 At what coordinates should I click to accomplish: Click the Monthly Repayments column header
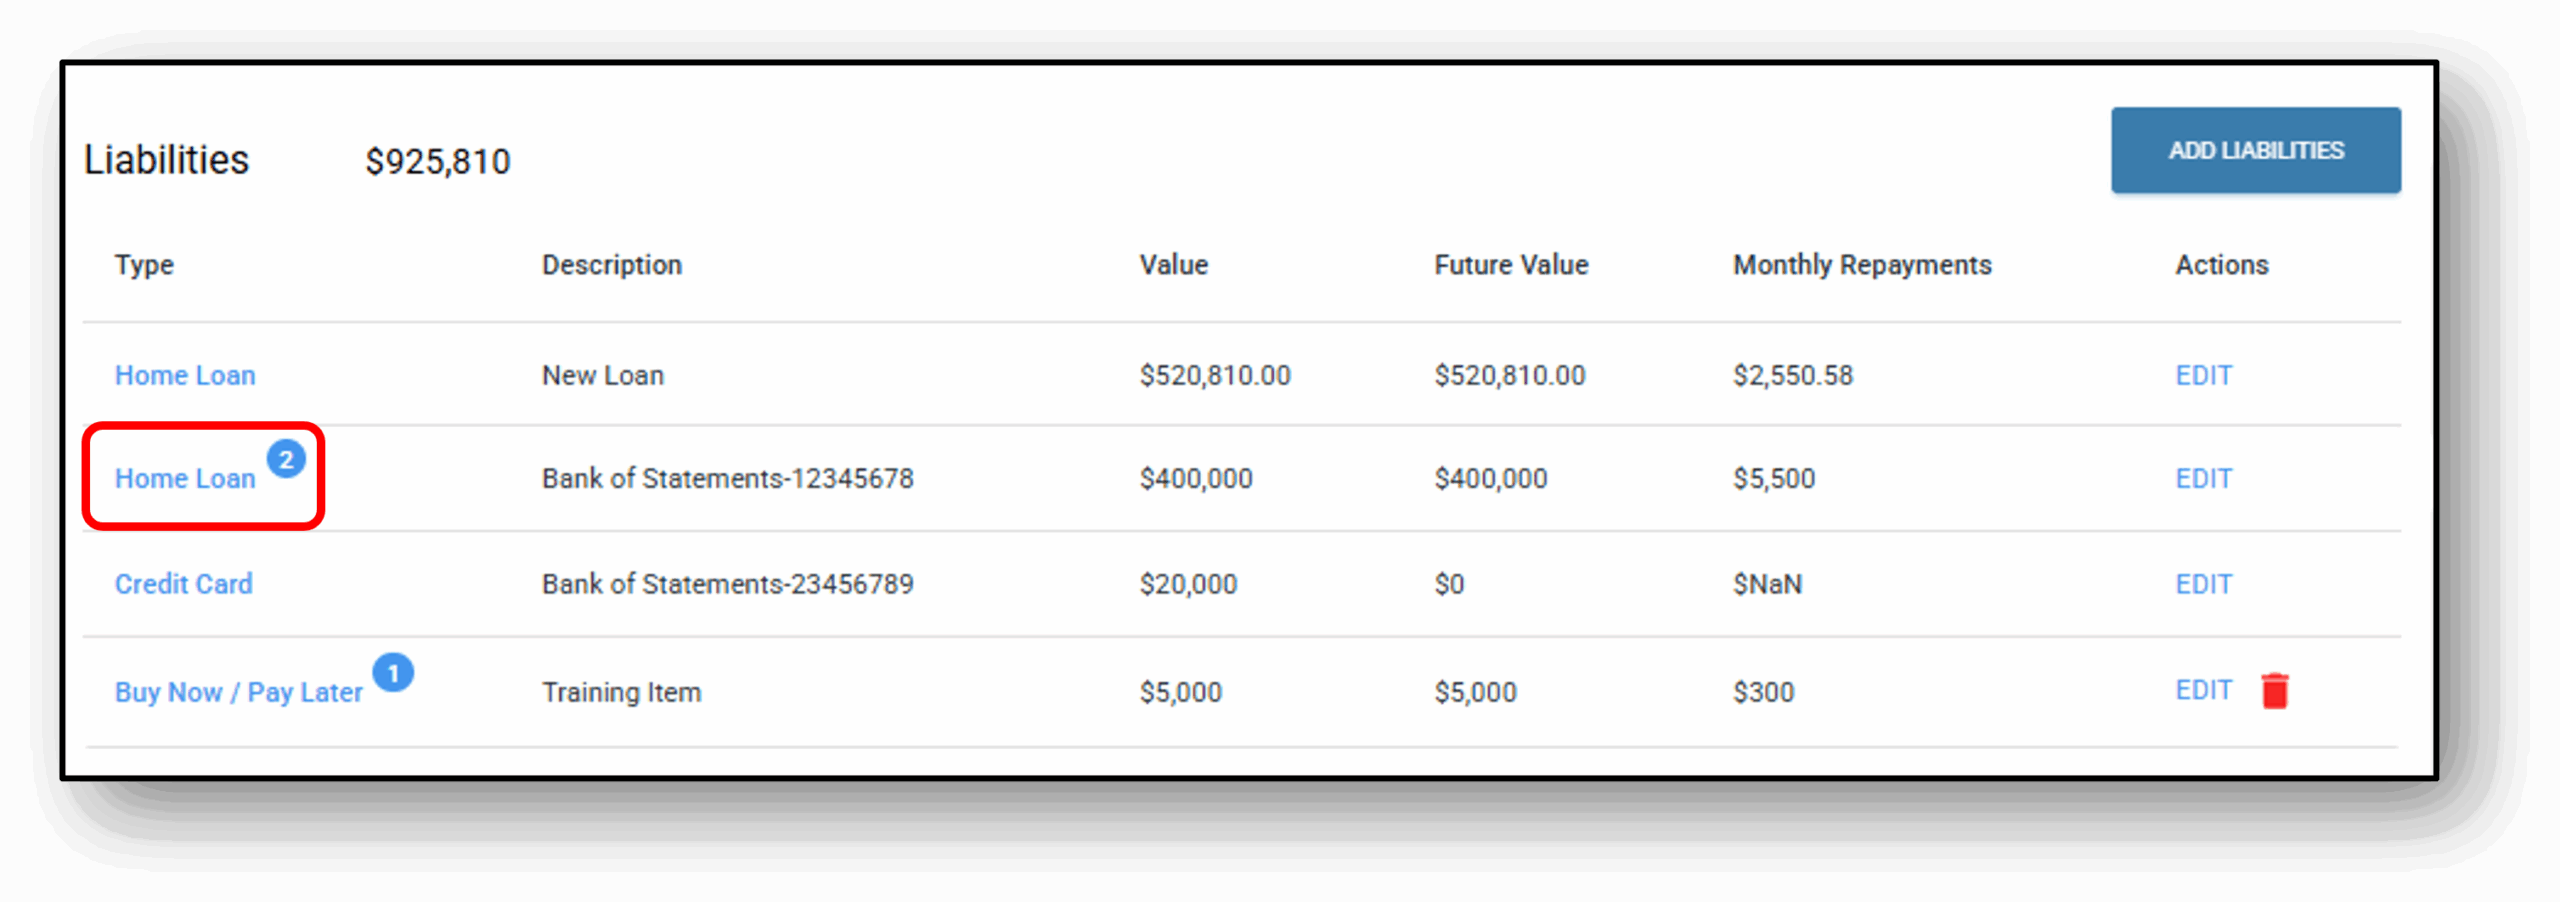coord(1862,265)
